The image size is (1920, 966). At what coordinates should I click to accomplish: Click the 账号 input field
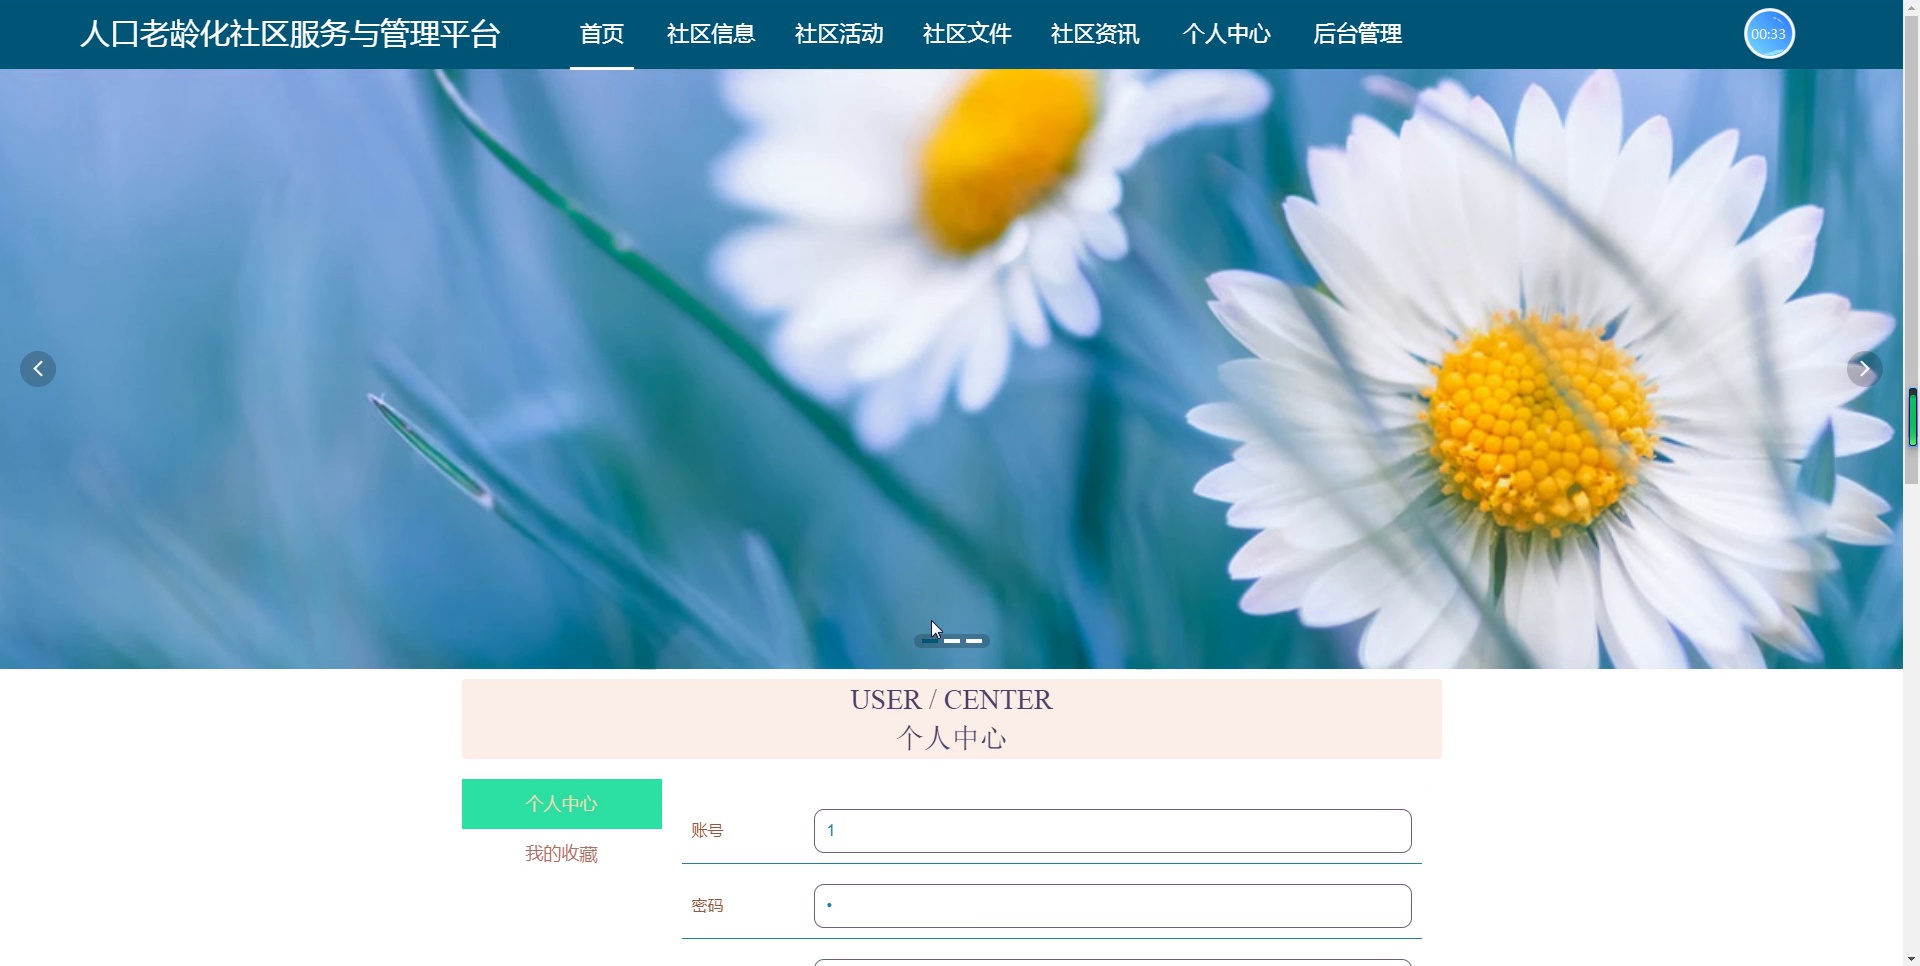[1113, 831]
